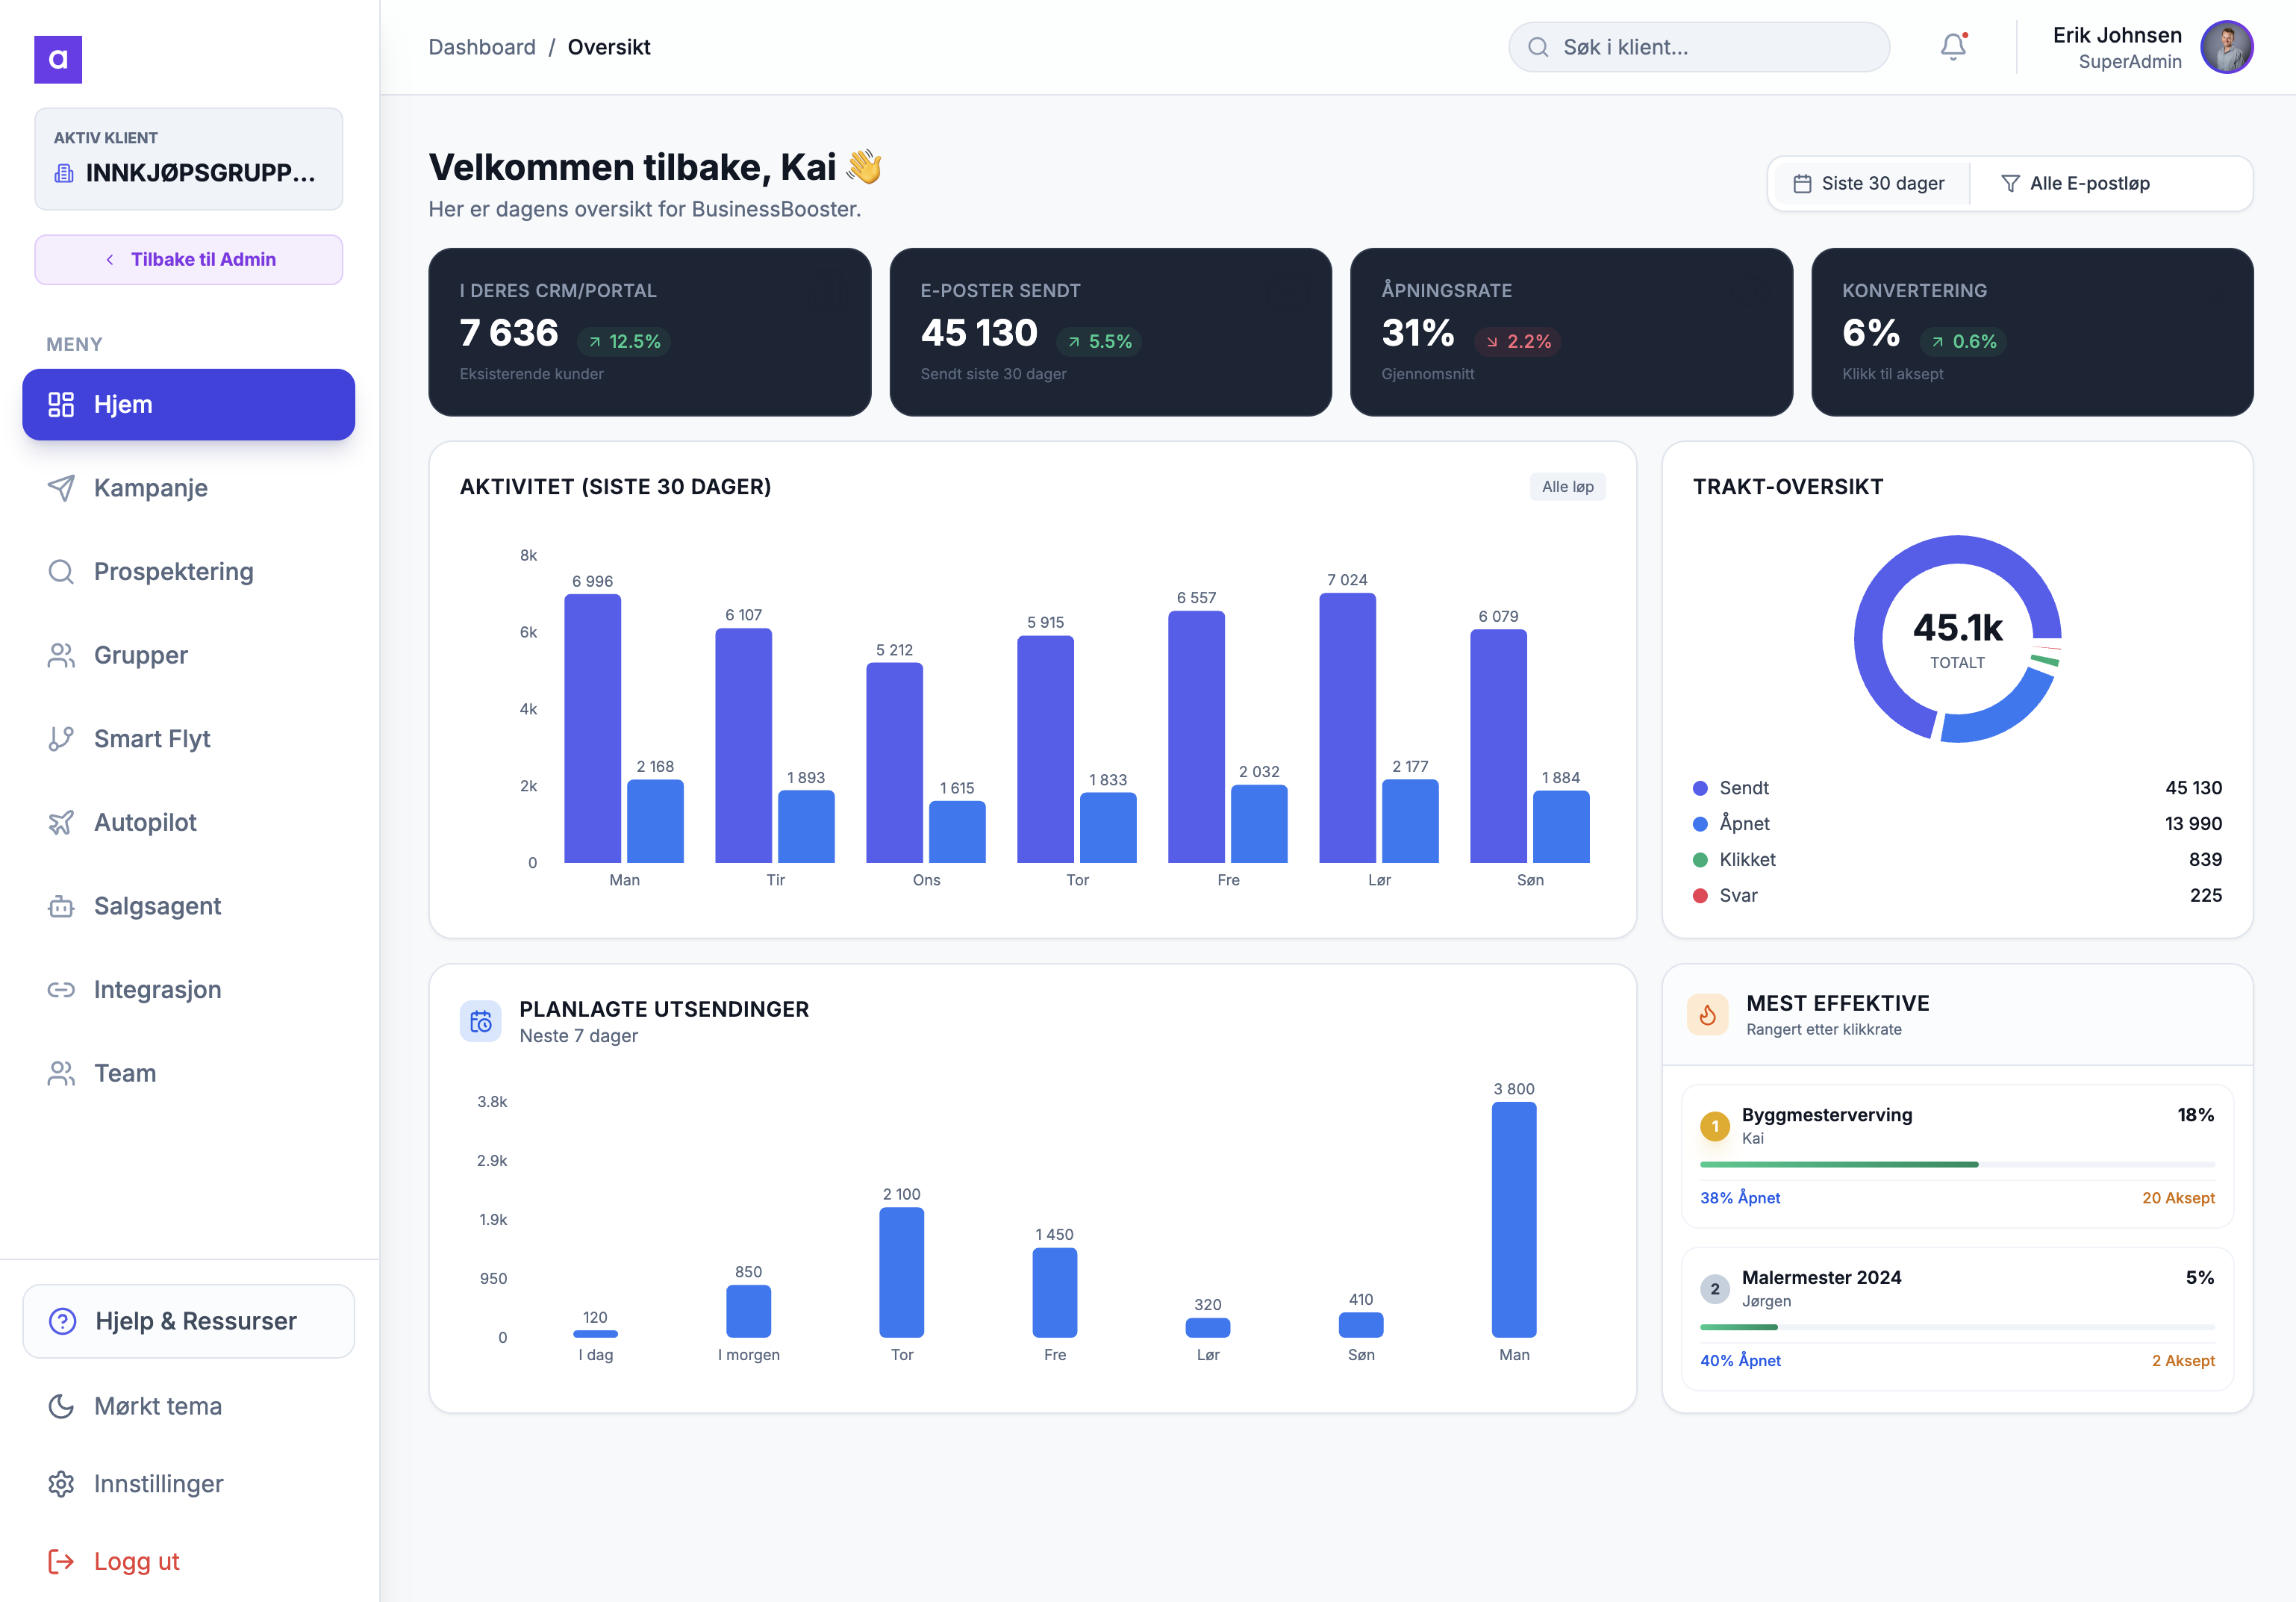Toggle Mørkt tema dark mode
Screen dimensions: 2296x1602
point(158,1406)
